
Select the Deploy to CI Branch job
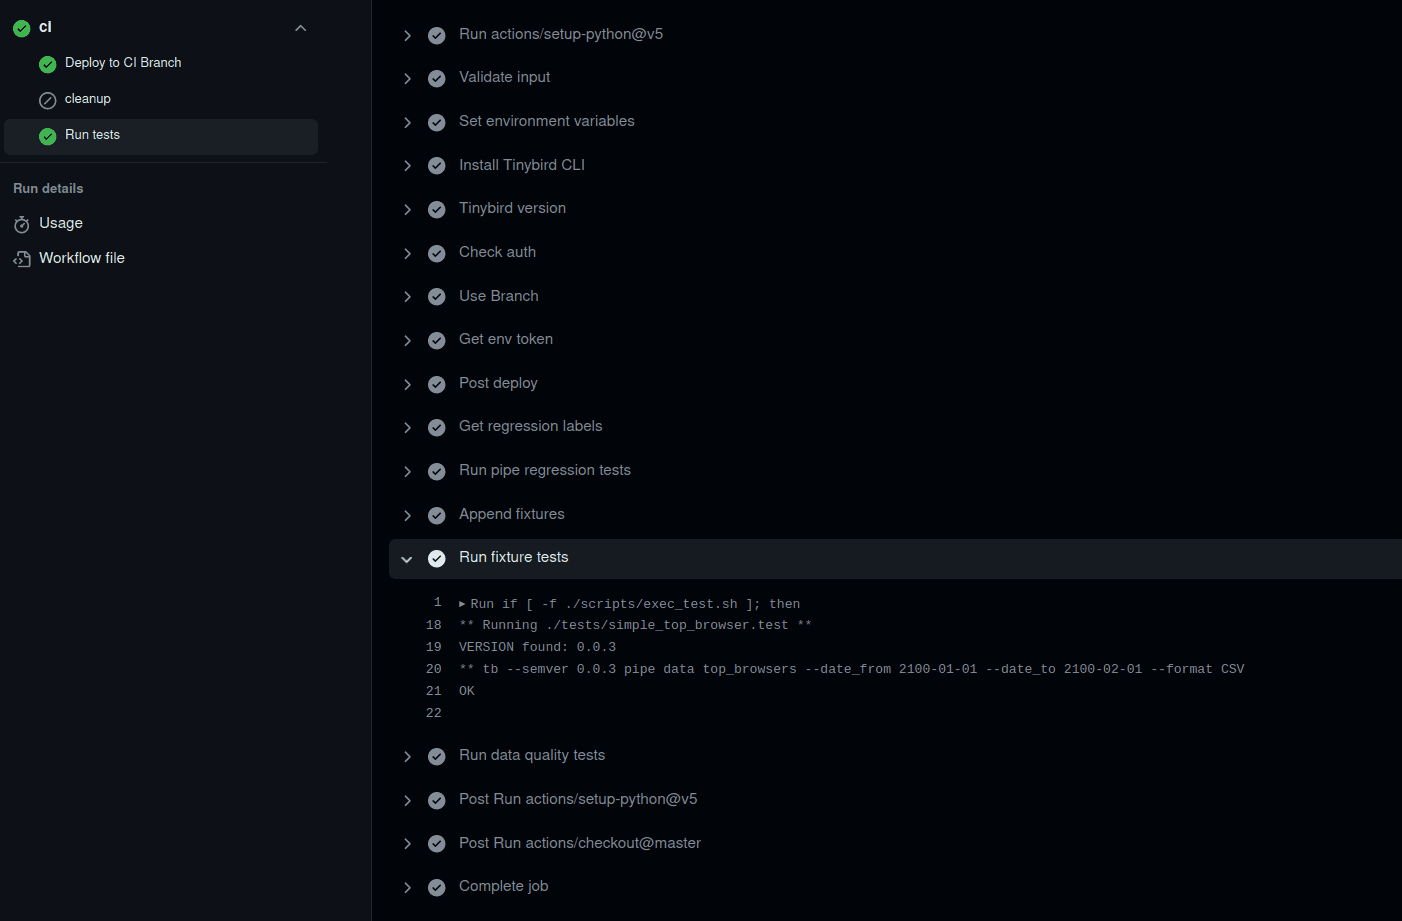click(123, 63)
